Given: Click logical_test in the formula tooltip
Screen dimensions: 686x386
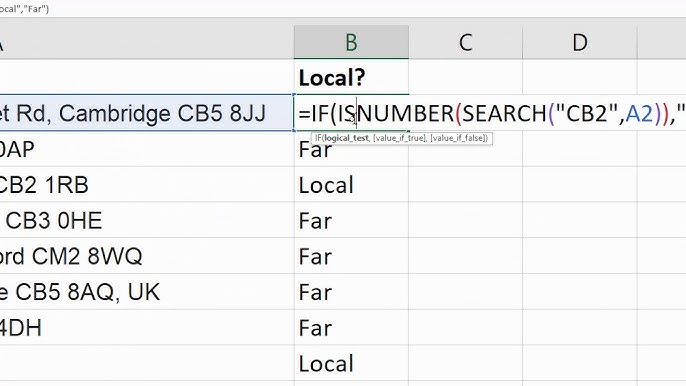Looking at the screenshot, I should (346, 138).
